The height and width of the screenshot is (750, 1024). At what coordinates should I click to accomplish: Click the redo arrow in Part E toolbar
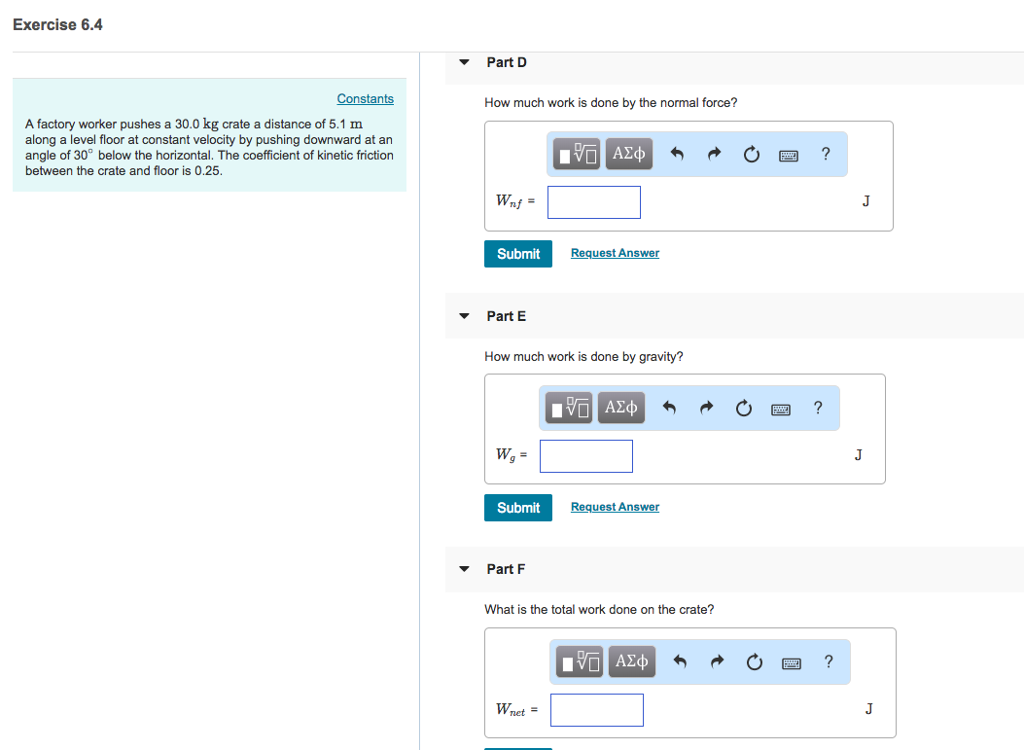click(706, 407)
